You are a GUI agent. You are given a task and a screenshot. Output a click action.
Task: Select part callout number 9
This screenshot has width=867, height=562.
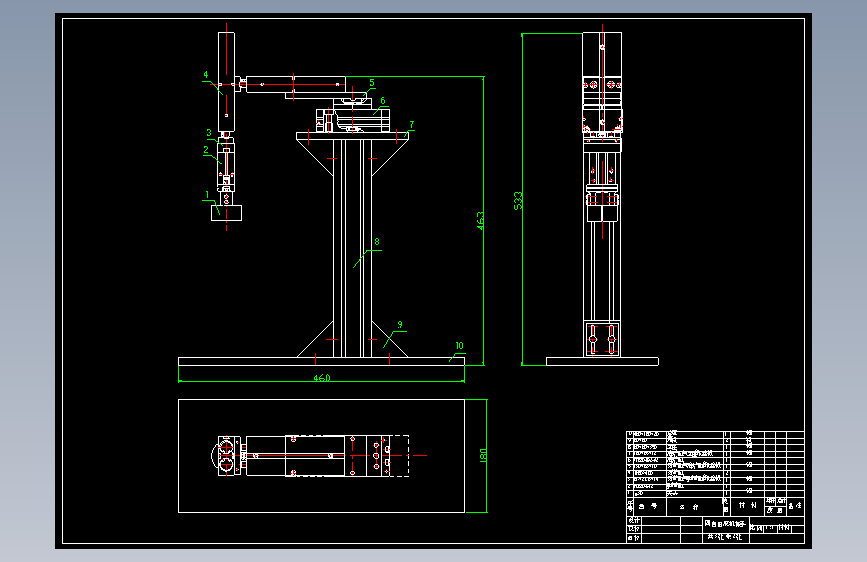[x=400, y=325]
